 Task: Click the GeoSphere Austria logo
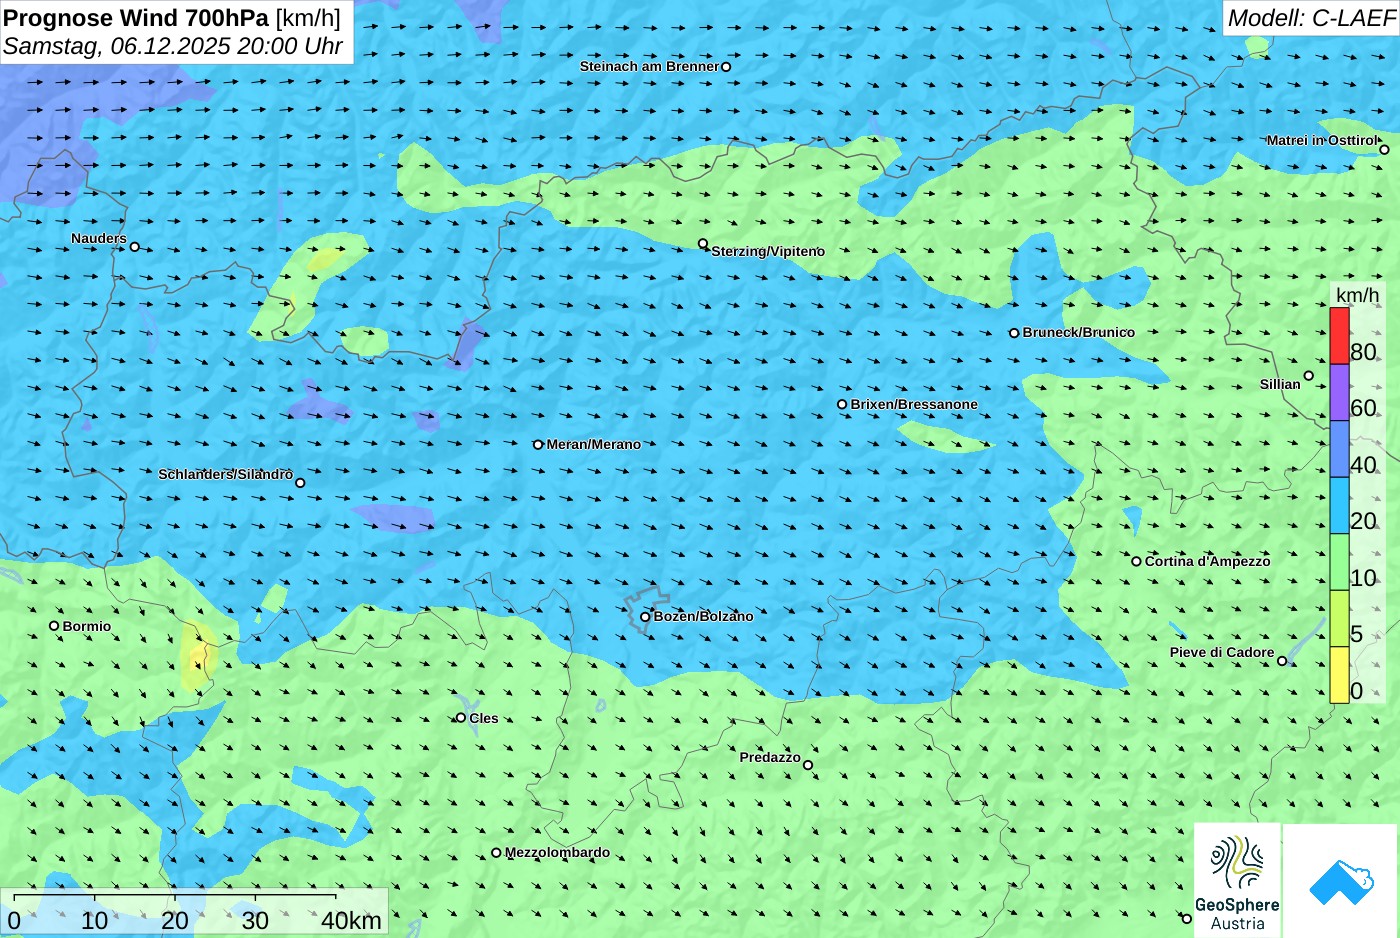(x=1237, y=880)
